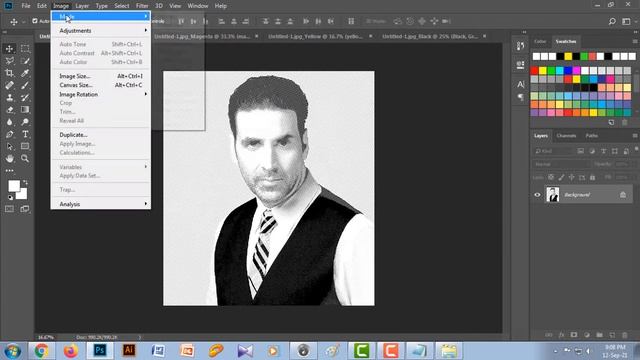Select the Gradient tool

(25, 110)
